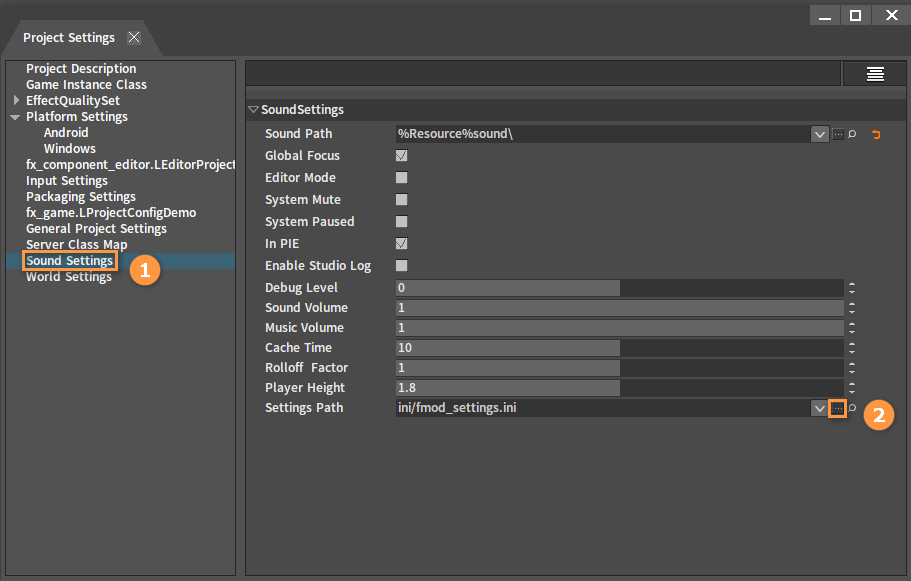Click the Sound Volume slider field
This screenshot has height=581, width=911.
[619, 307]
